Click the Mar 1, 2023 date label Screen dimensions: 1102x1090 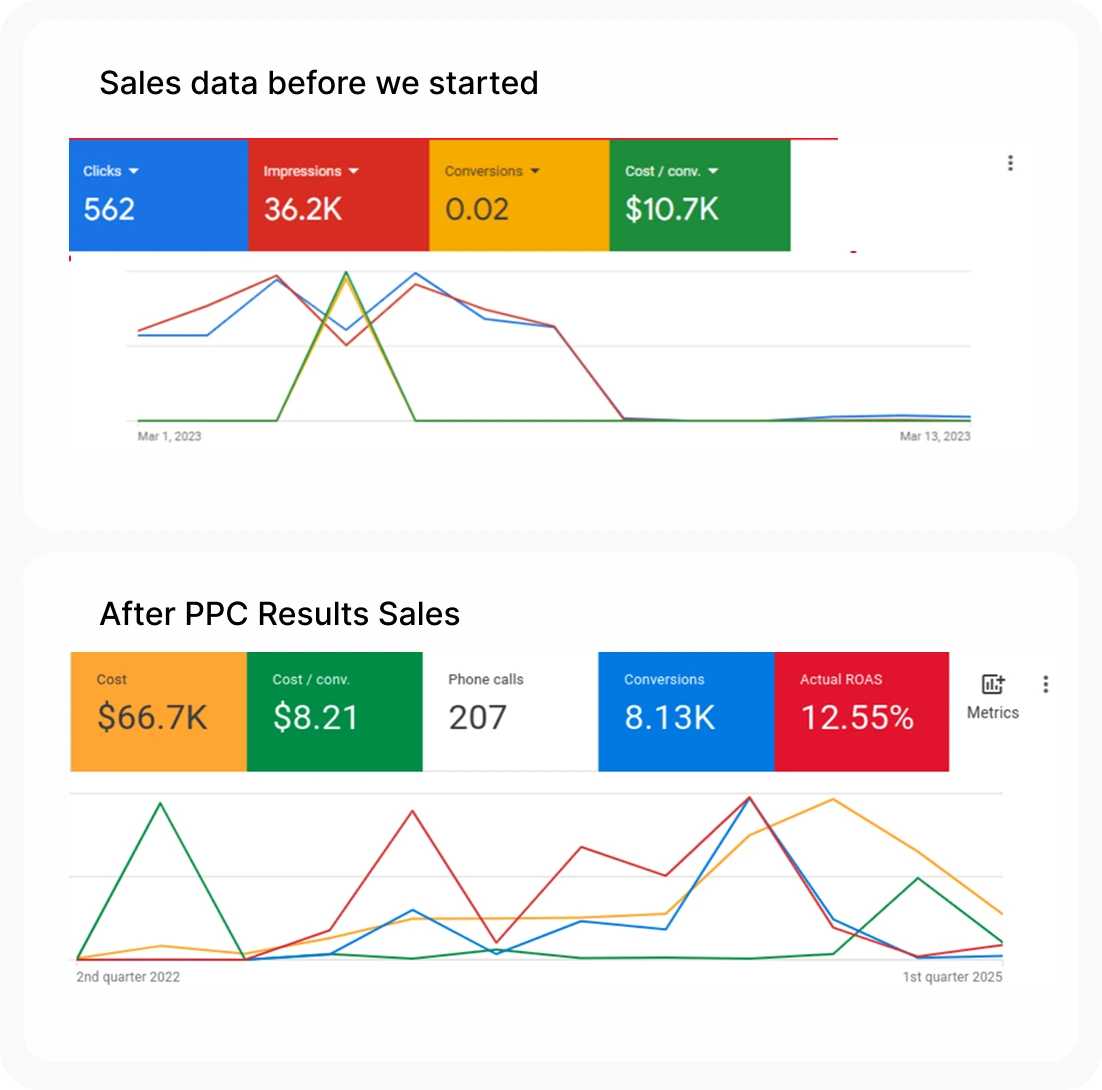click(x=168, y=436)
